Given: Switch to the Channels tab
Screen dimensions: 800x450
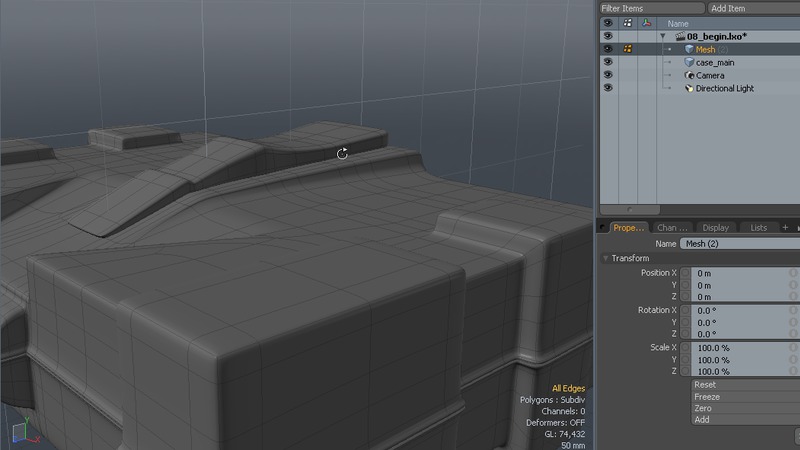Looking at the screenshot, I should tap(672, 228).
